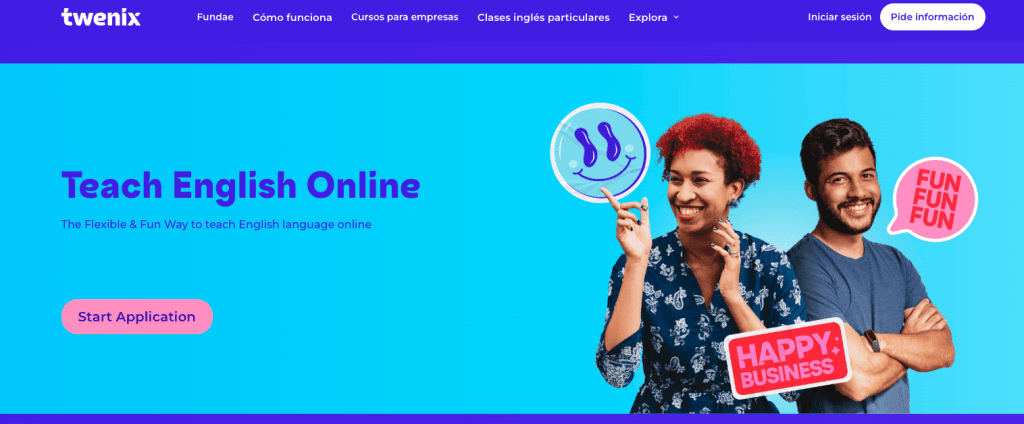Click the pink Start Application button
The image size is (1024, 424).
click(137, 317)
